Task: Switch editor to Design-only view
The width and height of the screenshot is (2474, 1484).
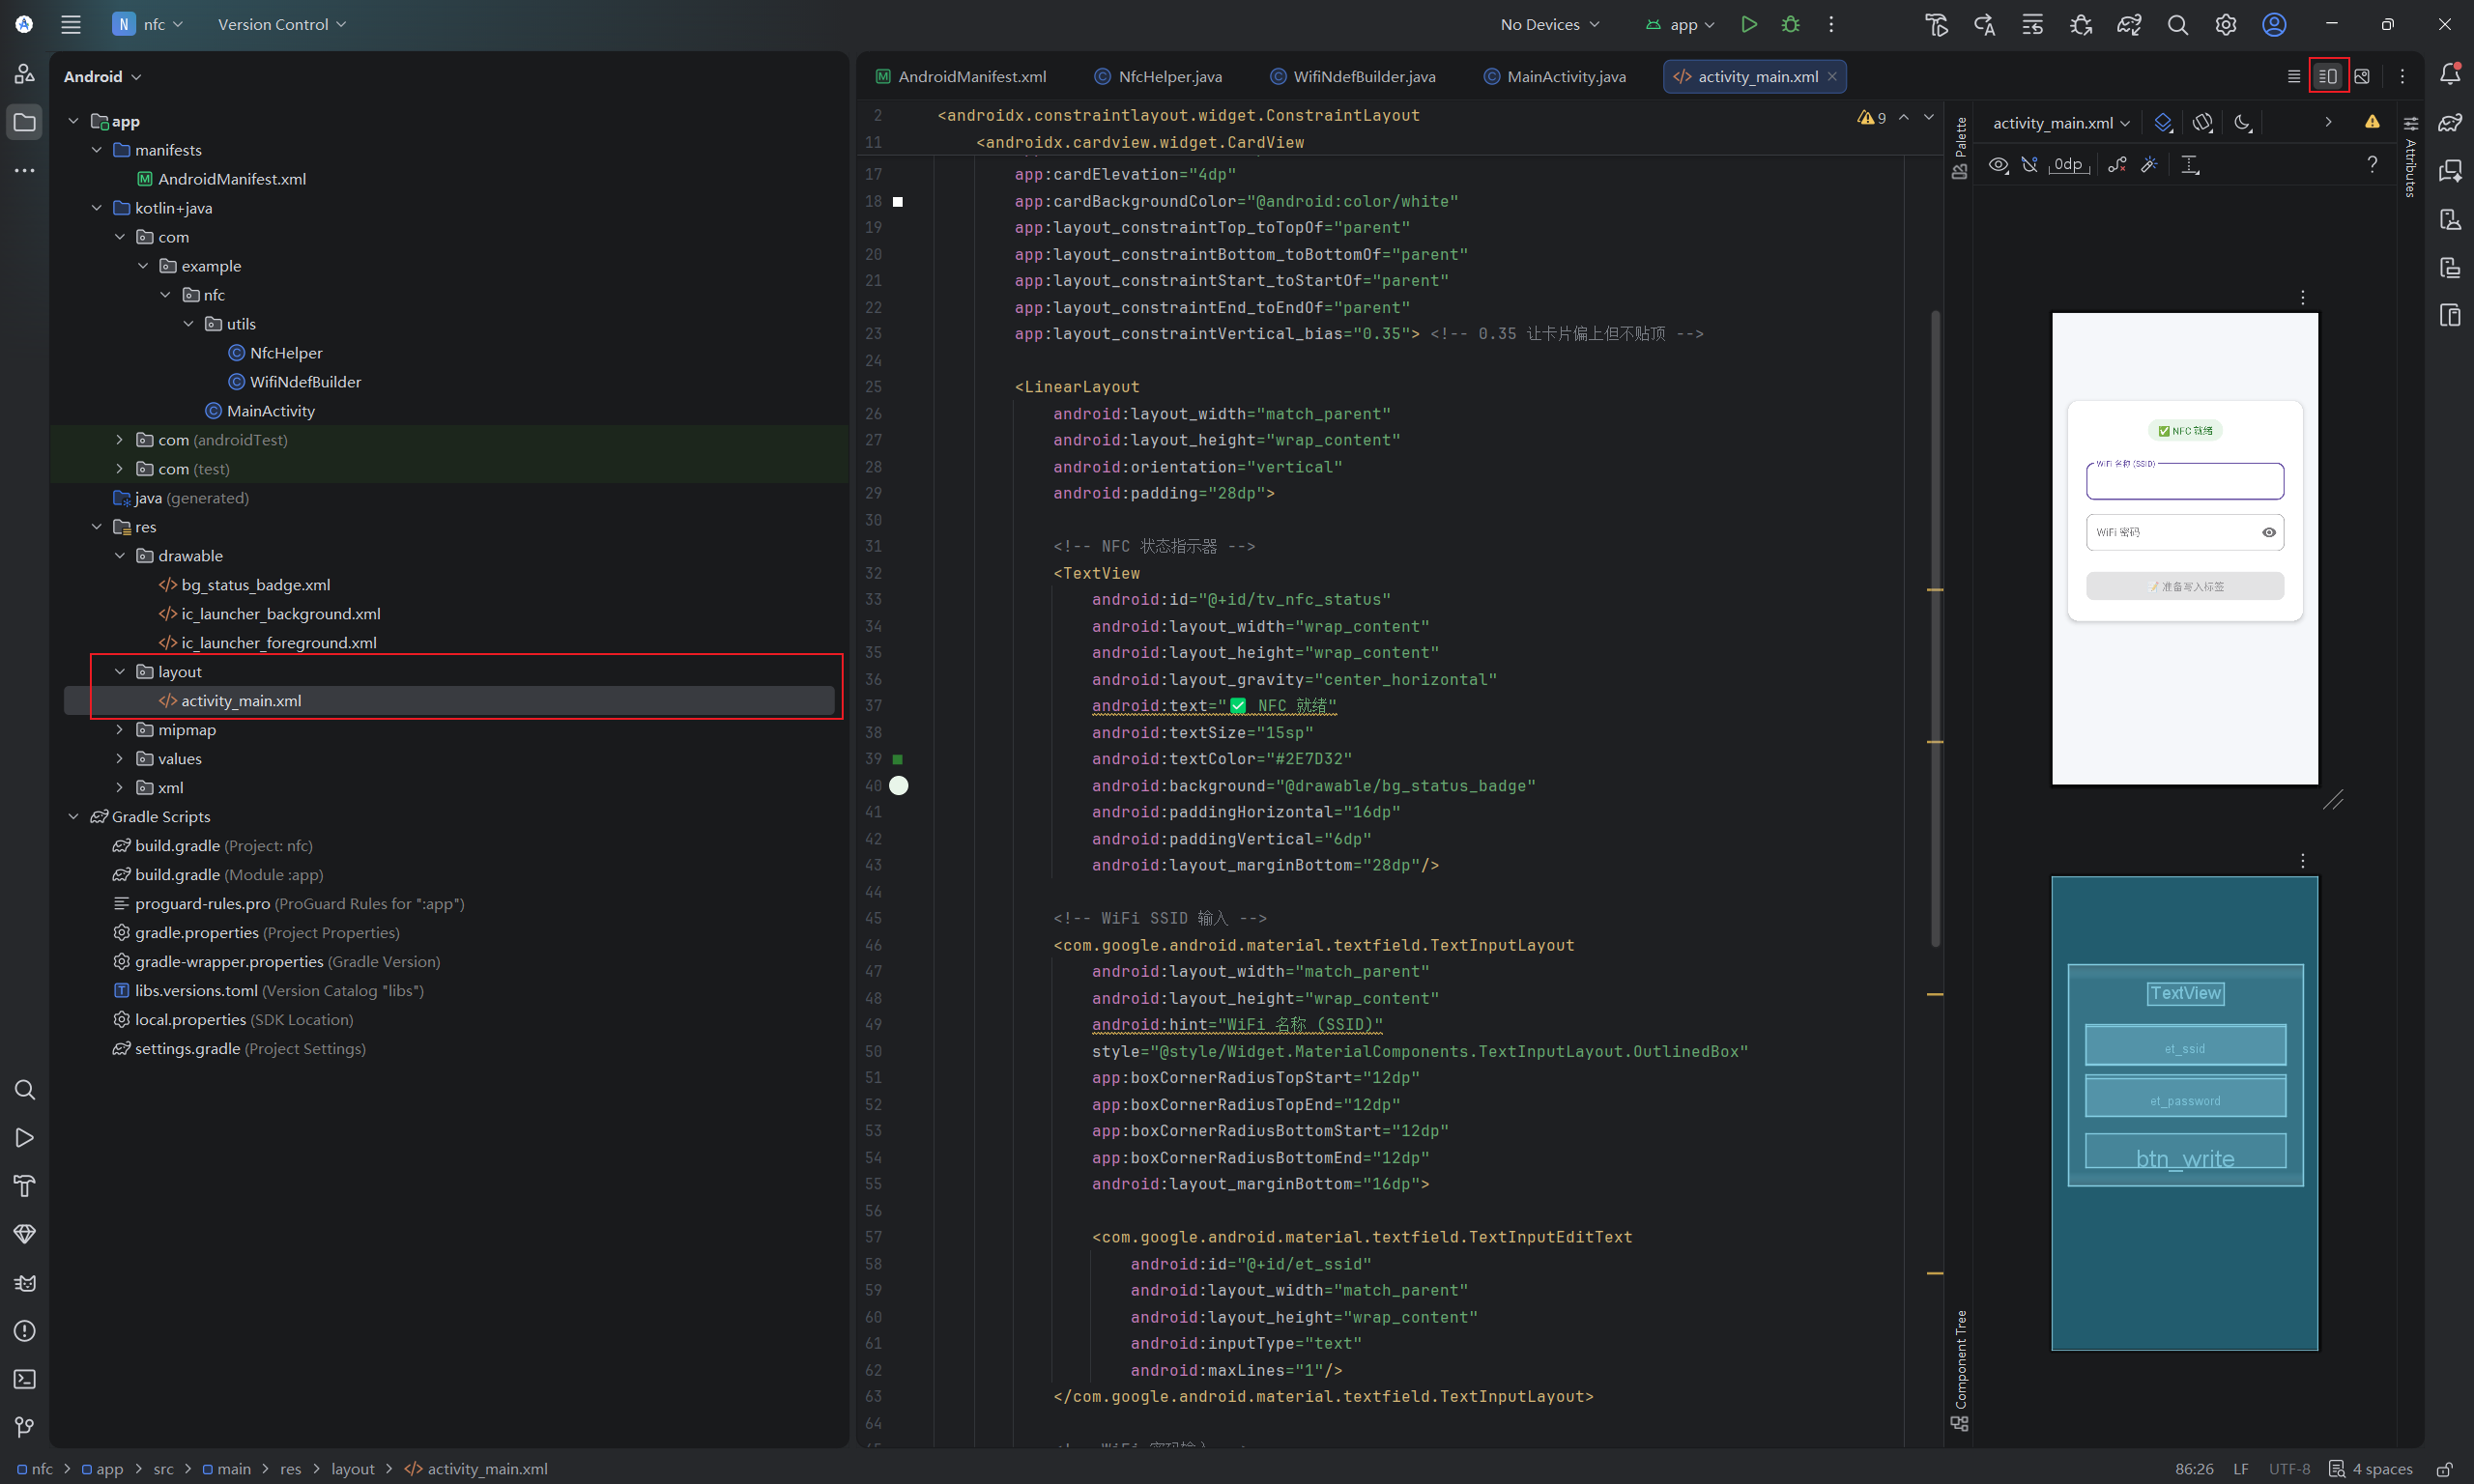Action: (x=2362, y=76)
